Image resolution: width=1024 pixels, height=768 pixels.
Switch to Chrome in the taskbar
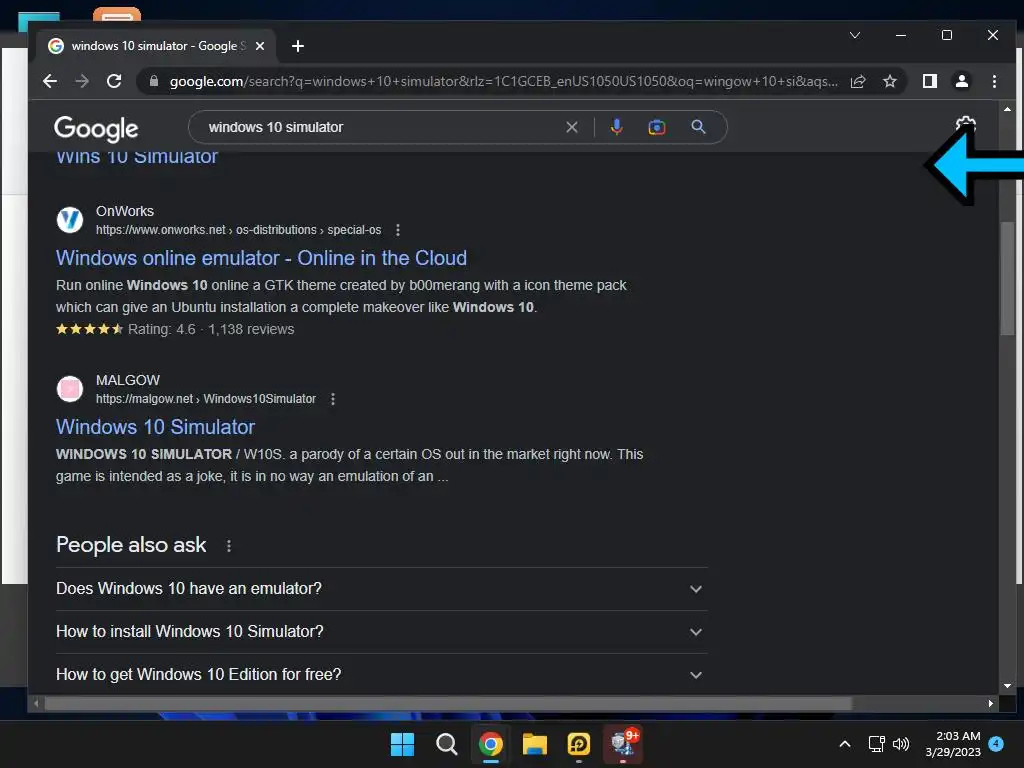point(490,744)
